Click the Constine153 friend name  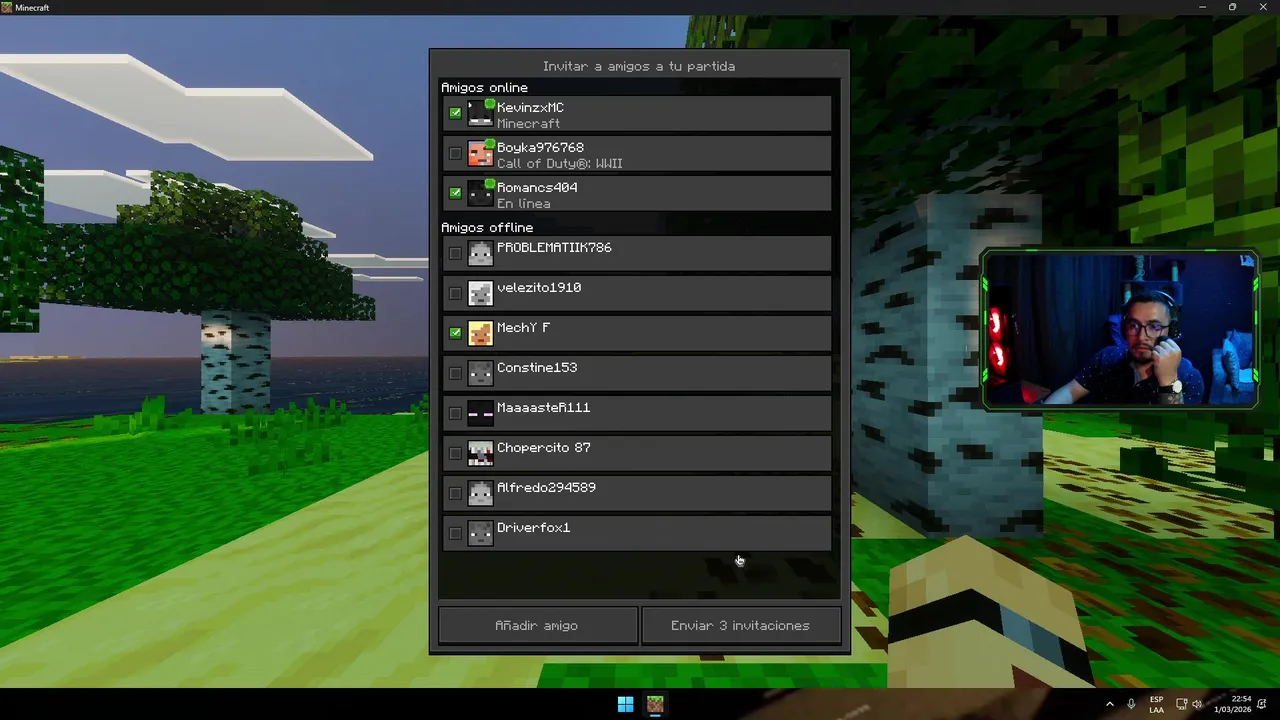pos(537,368)
